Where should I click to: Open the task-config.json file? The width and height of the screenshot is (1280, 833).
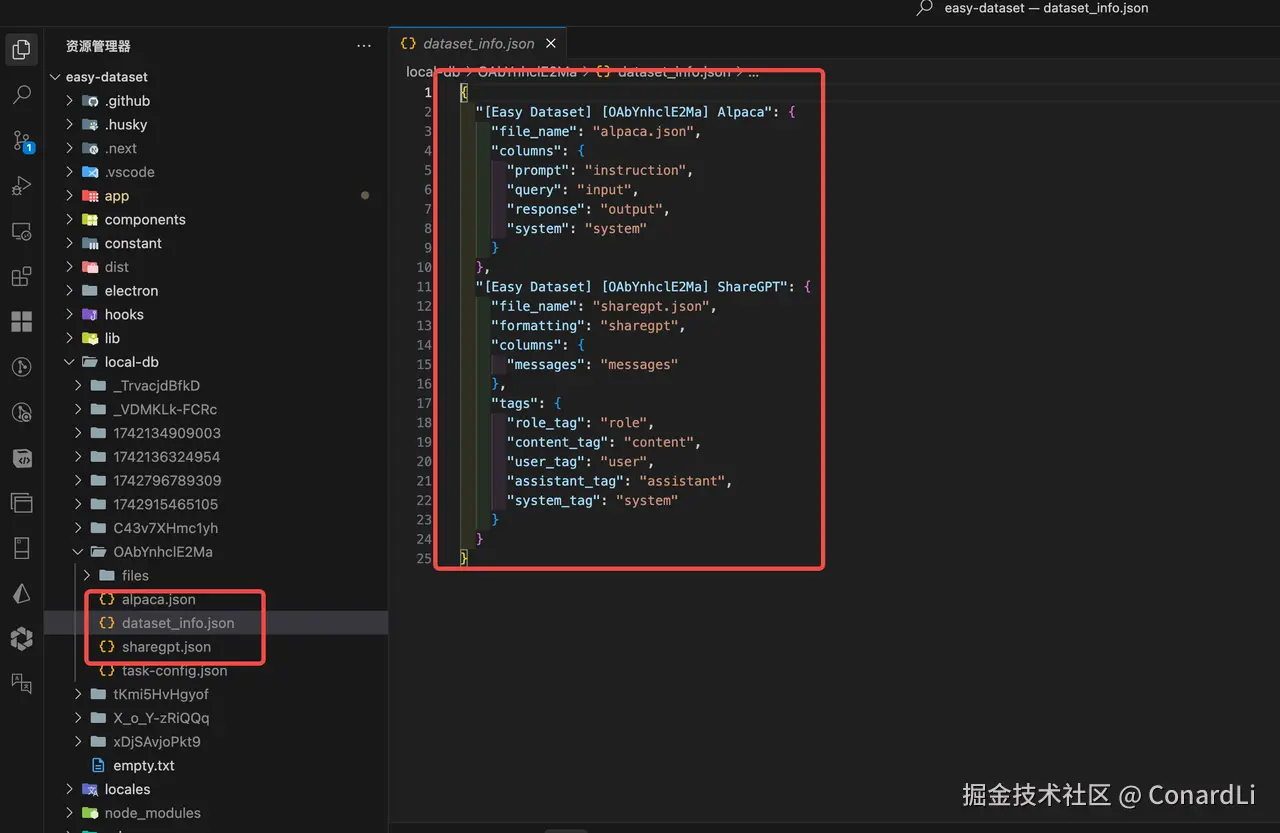[174, 671]
